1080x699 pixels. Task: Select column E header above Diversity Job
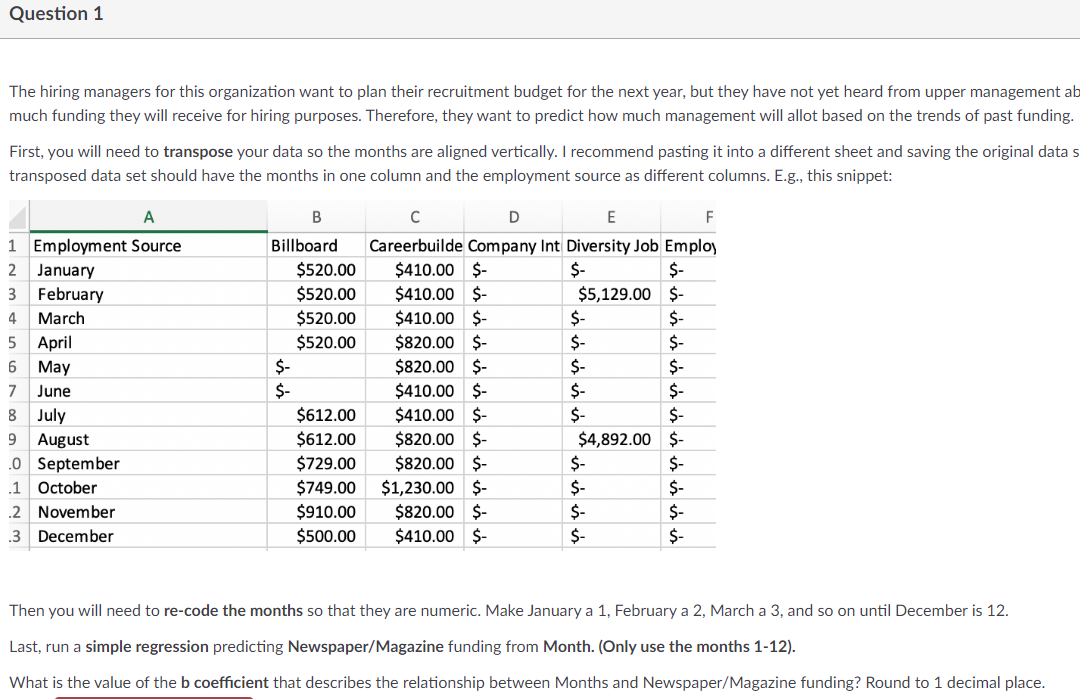[611, 217]
